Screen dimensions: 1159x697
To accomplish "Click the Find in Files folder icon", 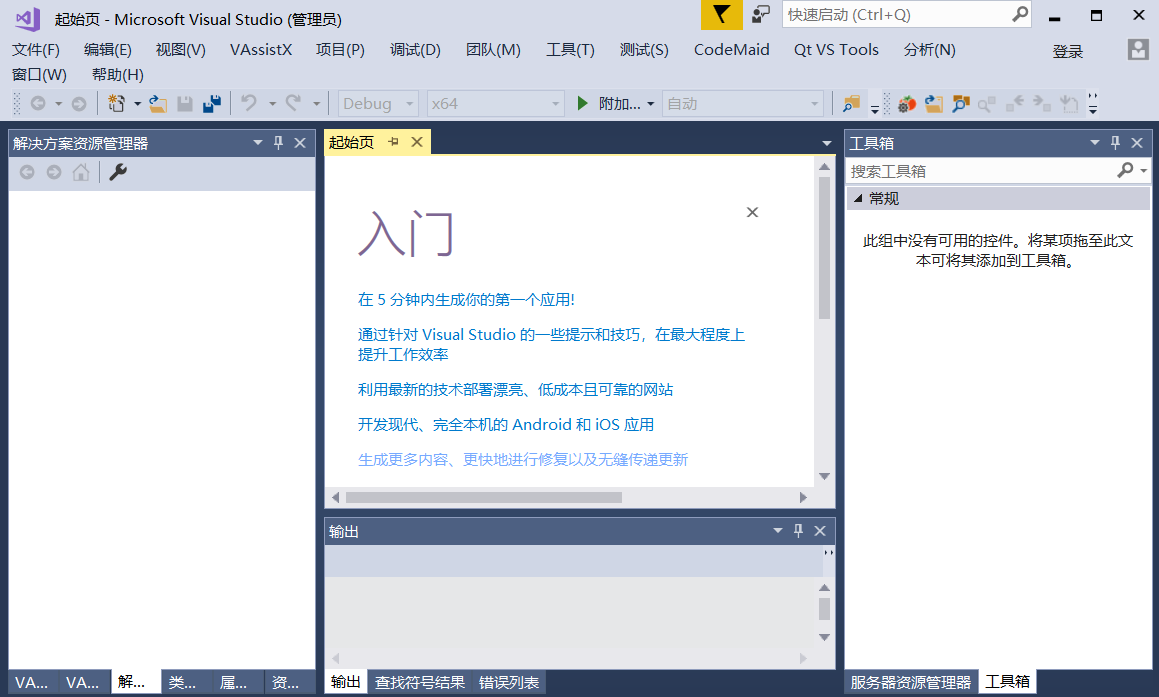I will click(x=852, y=104).
